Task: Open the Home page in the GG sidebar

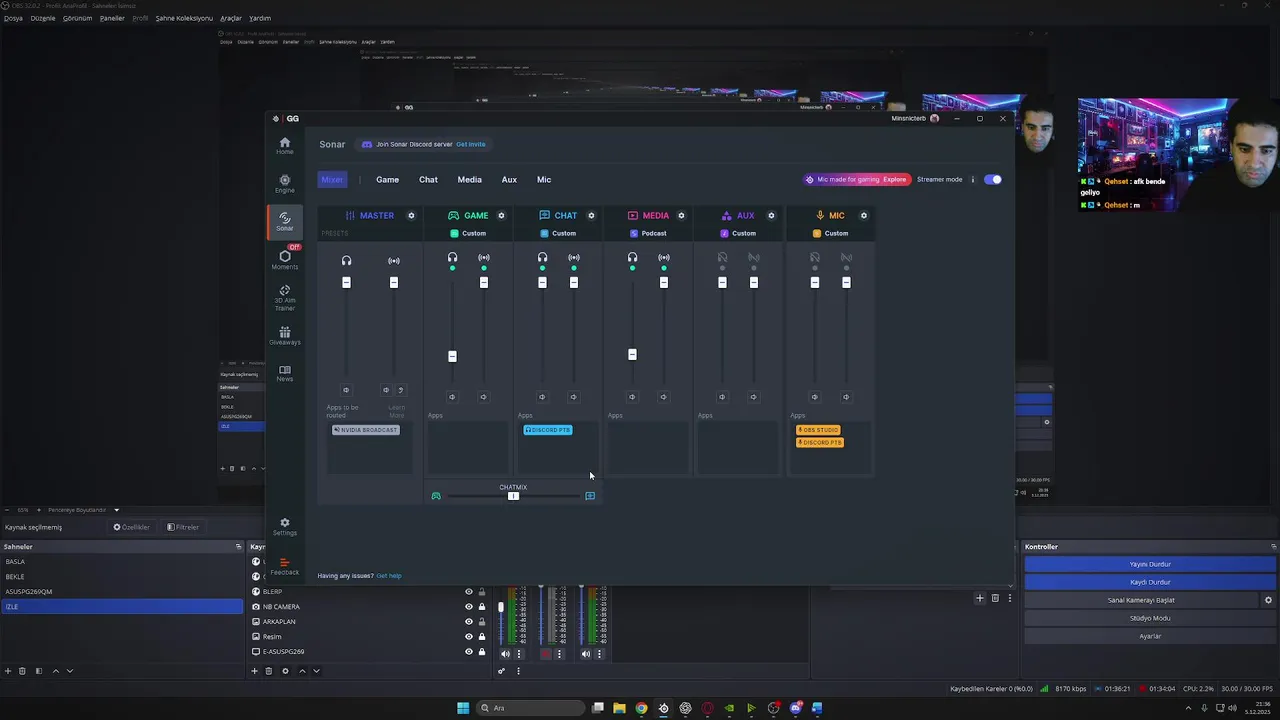Action: tap(285, 146)
